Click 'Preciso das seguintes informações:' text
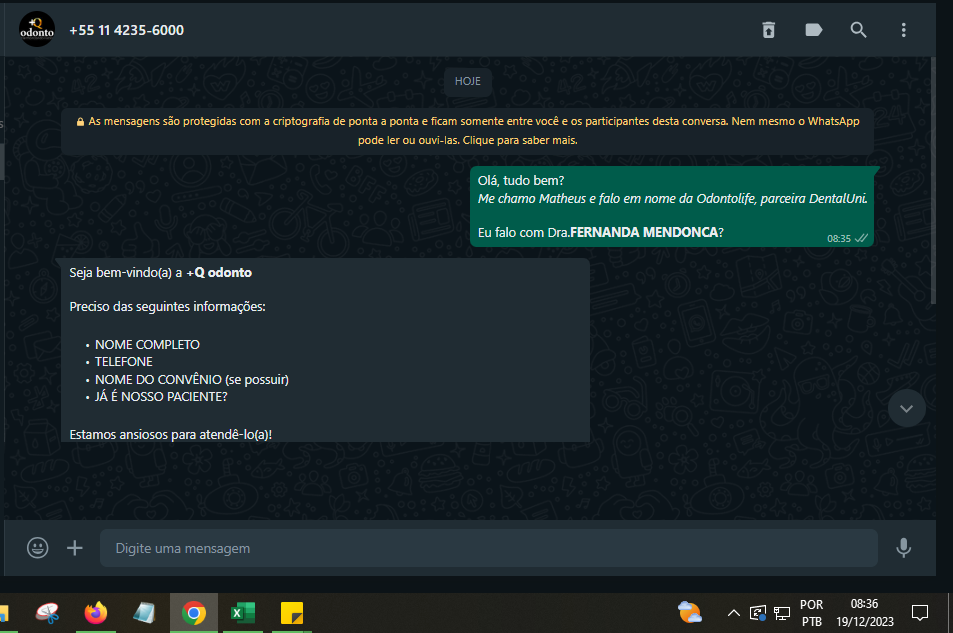The image size is (953, 633). point(167,306)
